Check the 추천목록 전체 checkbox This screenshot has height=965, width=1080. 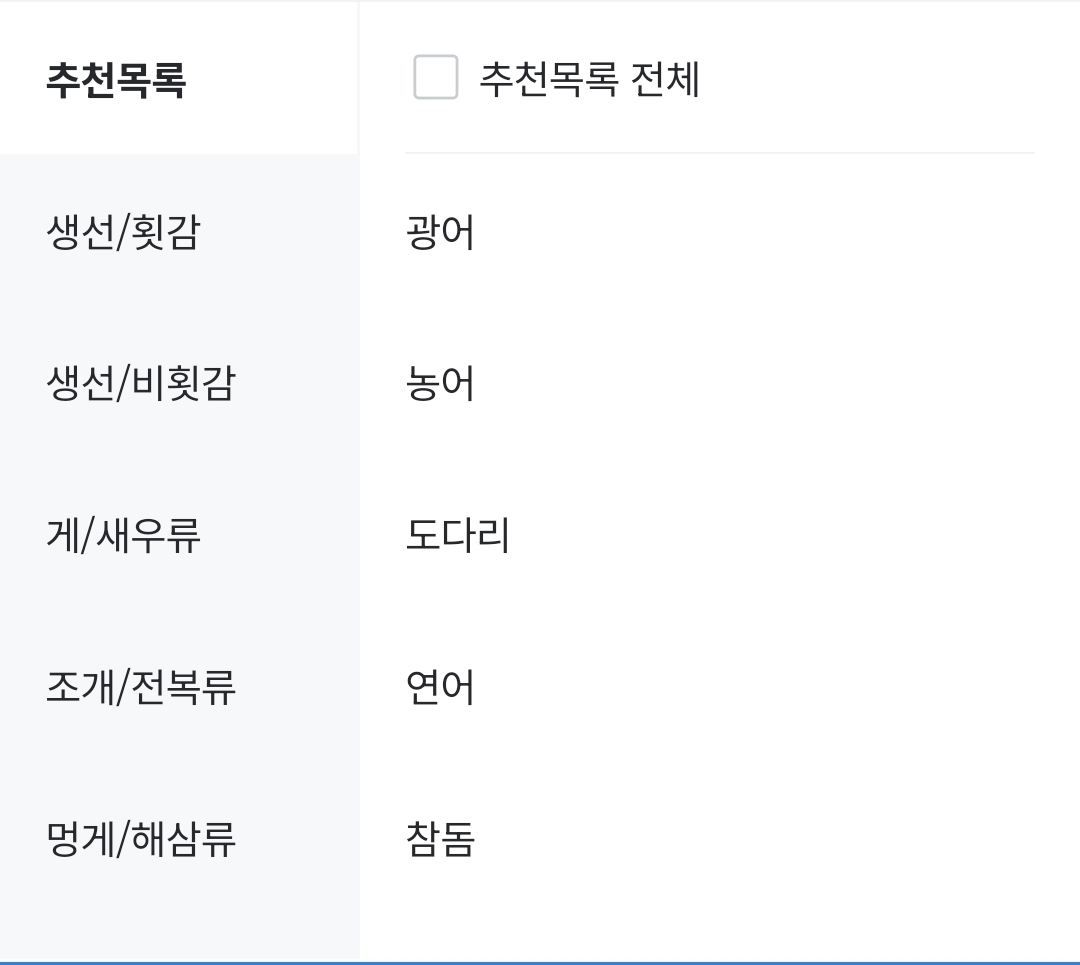[435, 77]
